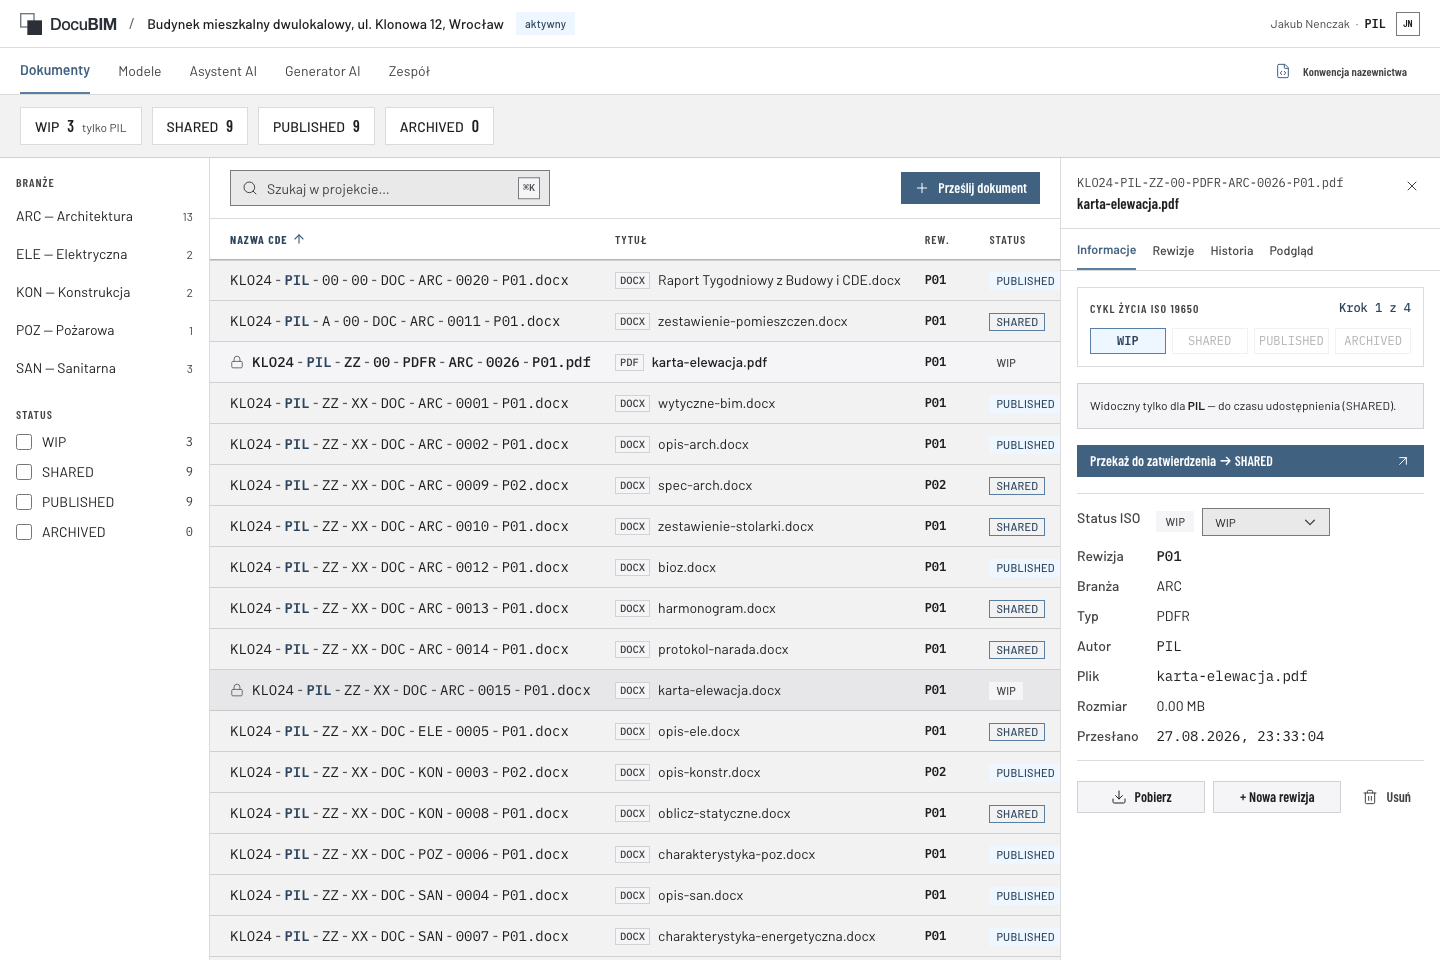The image size is (1440, 960).
Task: Toggle the WIP status filter checkbox
Action: click(24, 442)
